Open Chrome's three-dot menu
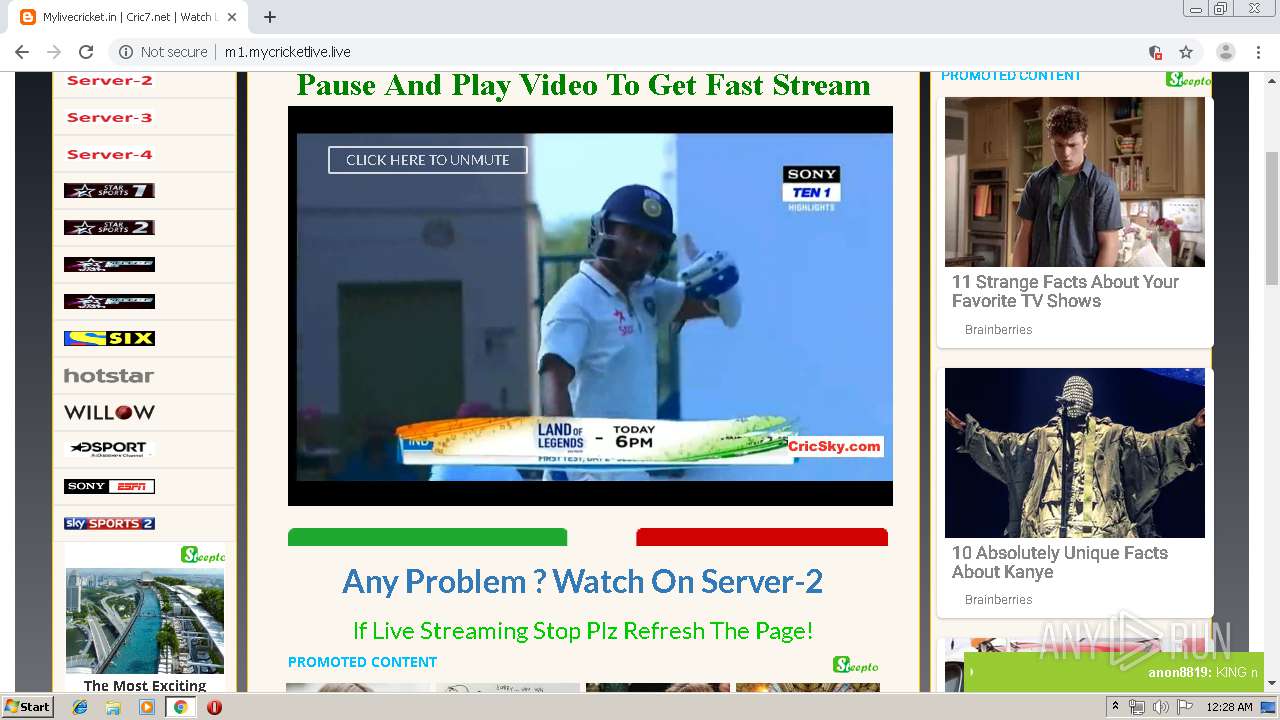 point(1258,52)
